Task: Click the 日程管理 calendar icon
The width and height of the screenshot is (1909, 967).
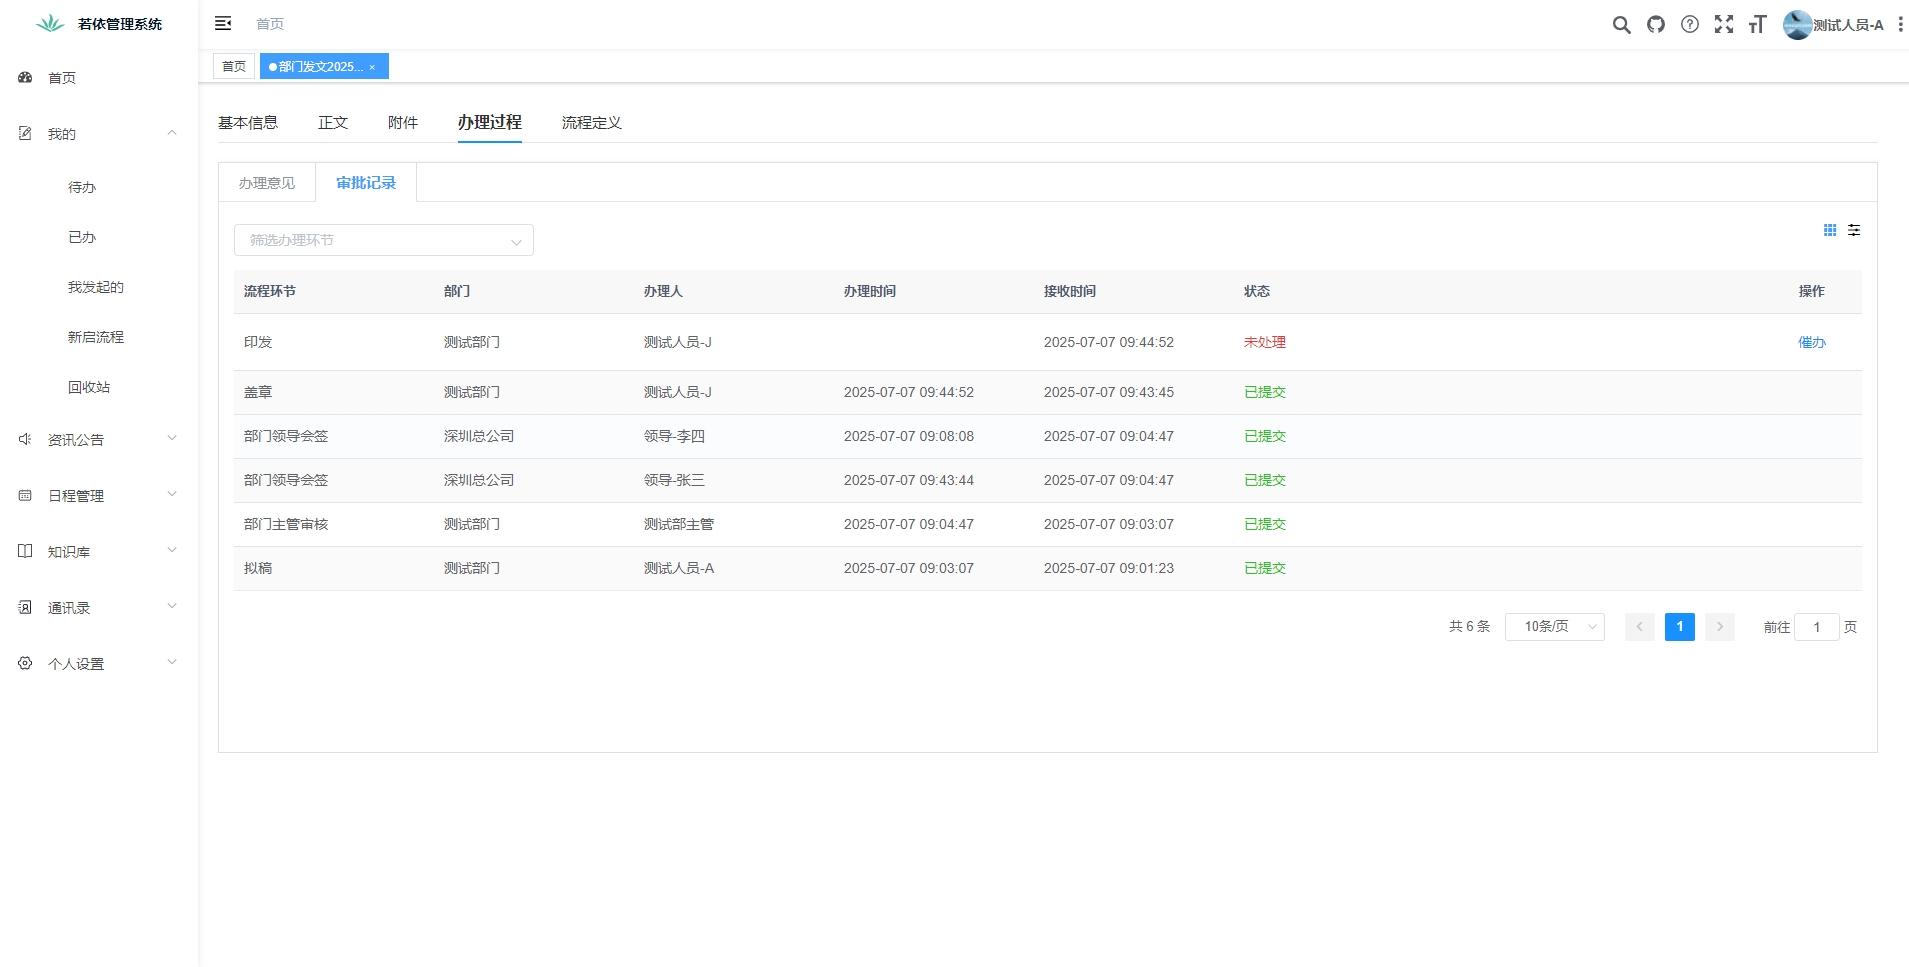Action: click(25, 495)
